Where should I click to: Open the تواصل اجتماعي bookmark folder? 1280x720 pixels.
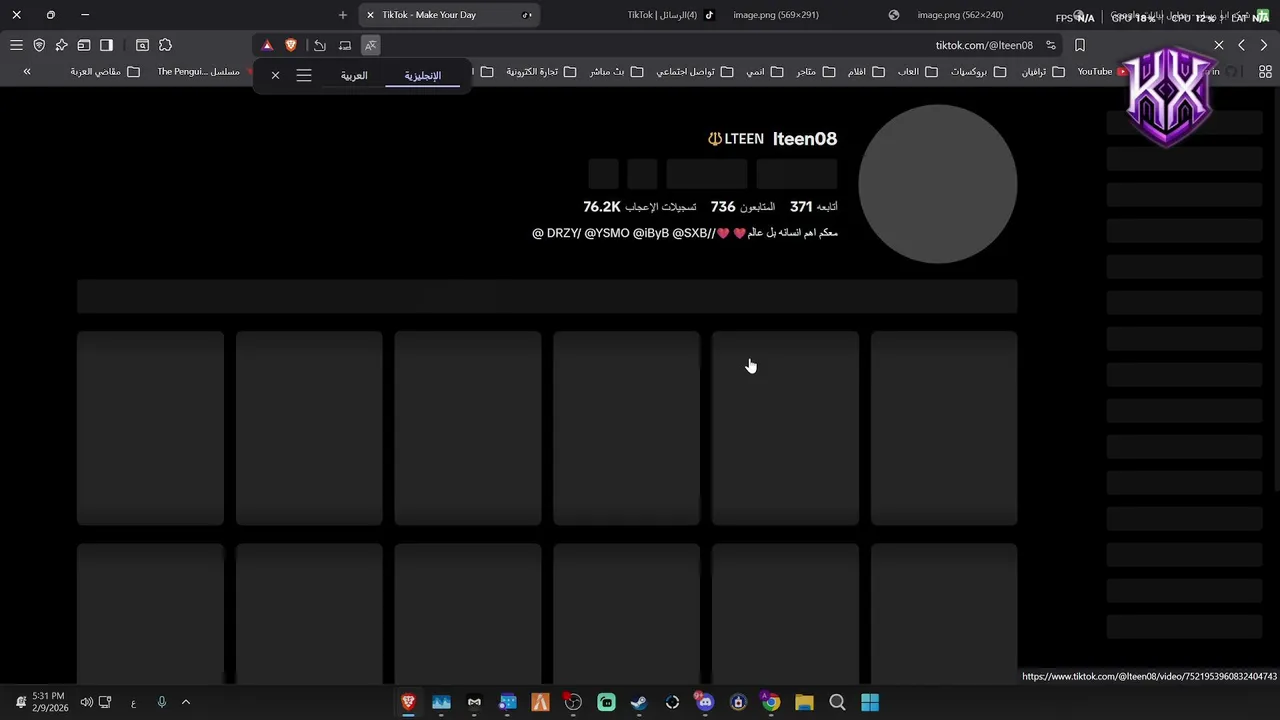coord(694,72)
